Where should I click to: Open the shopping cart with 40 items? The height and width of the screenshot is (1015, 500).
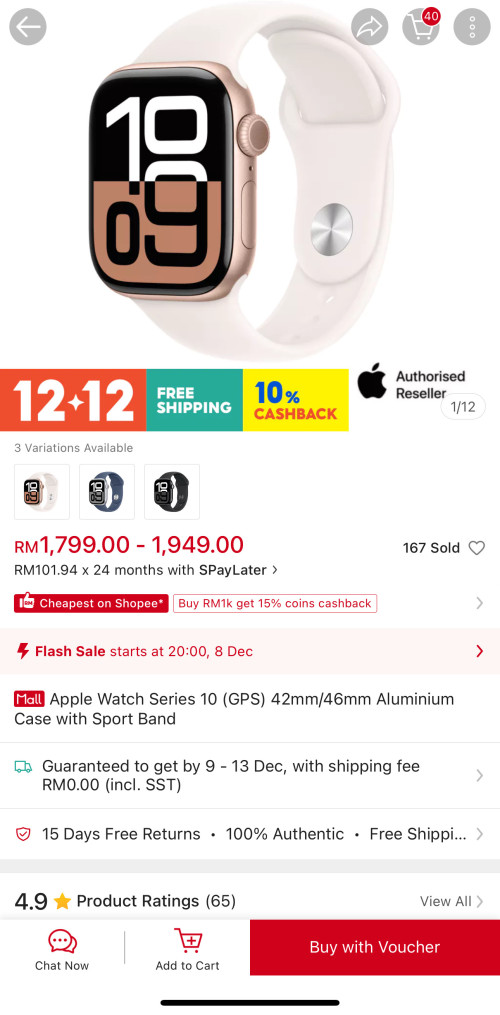421,27
